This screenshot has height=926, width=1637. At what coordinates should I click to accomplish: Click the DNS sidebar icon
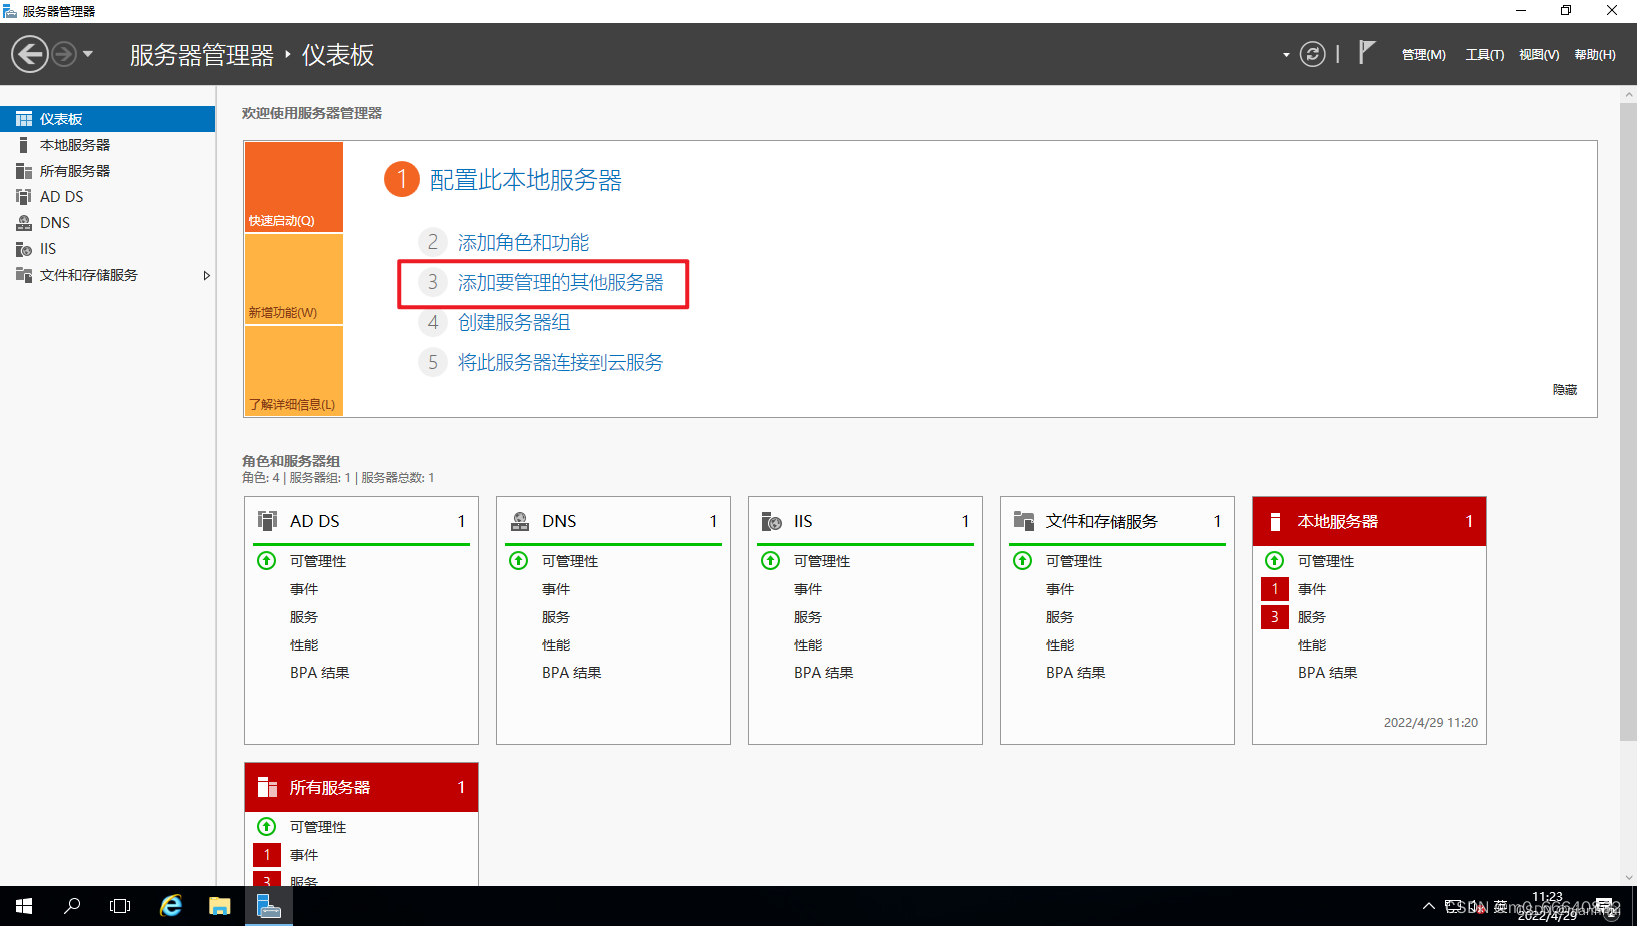pos(24,223)
